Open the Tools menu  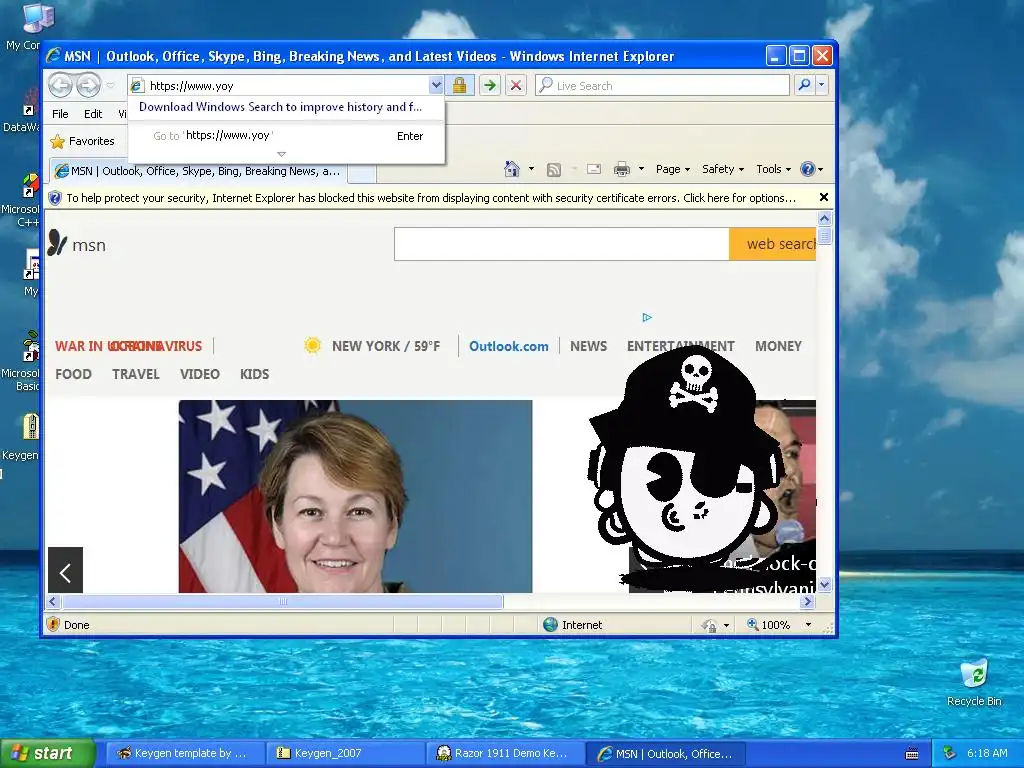point(773,169)
